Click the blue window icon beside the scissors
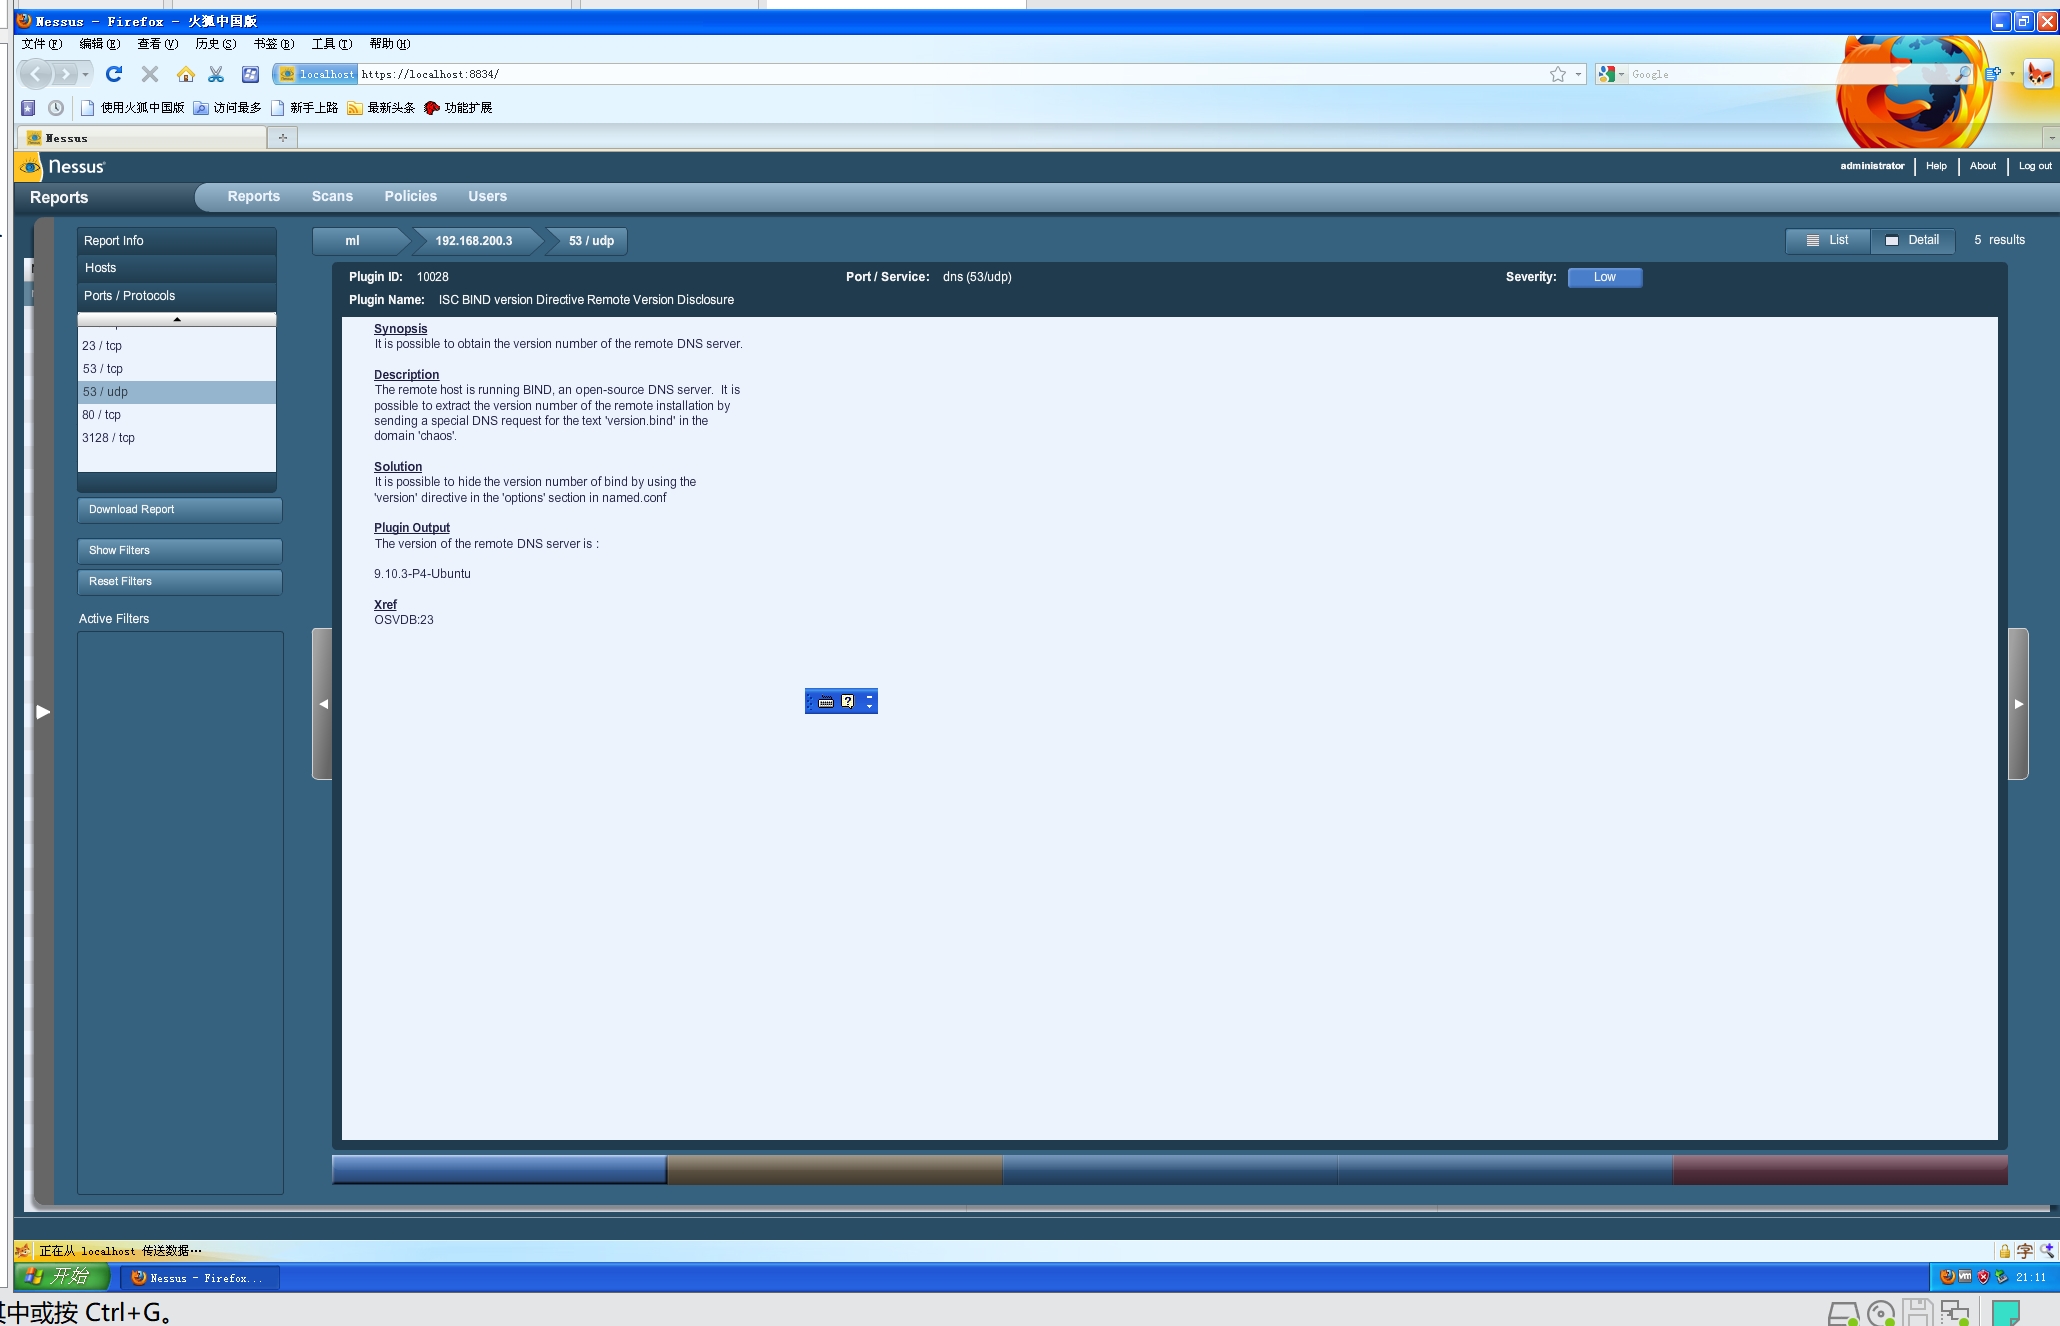The image size is (2060, 1326). point(250,74)
